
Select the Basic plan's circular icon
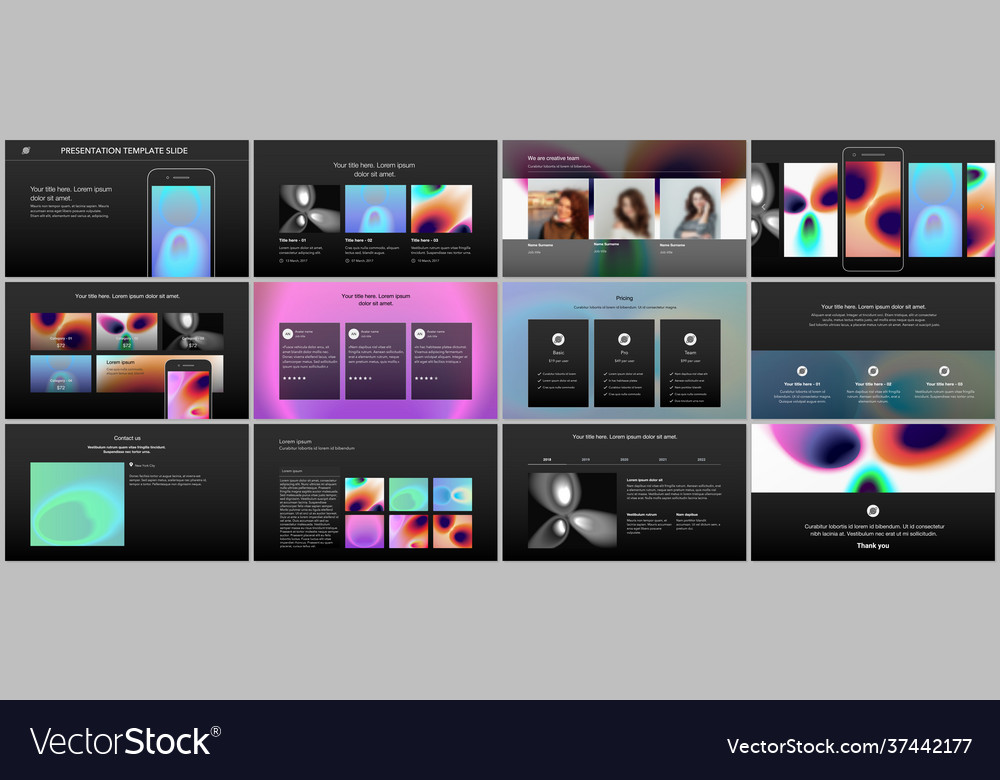pos(558,339)
